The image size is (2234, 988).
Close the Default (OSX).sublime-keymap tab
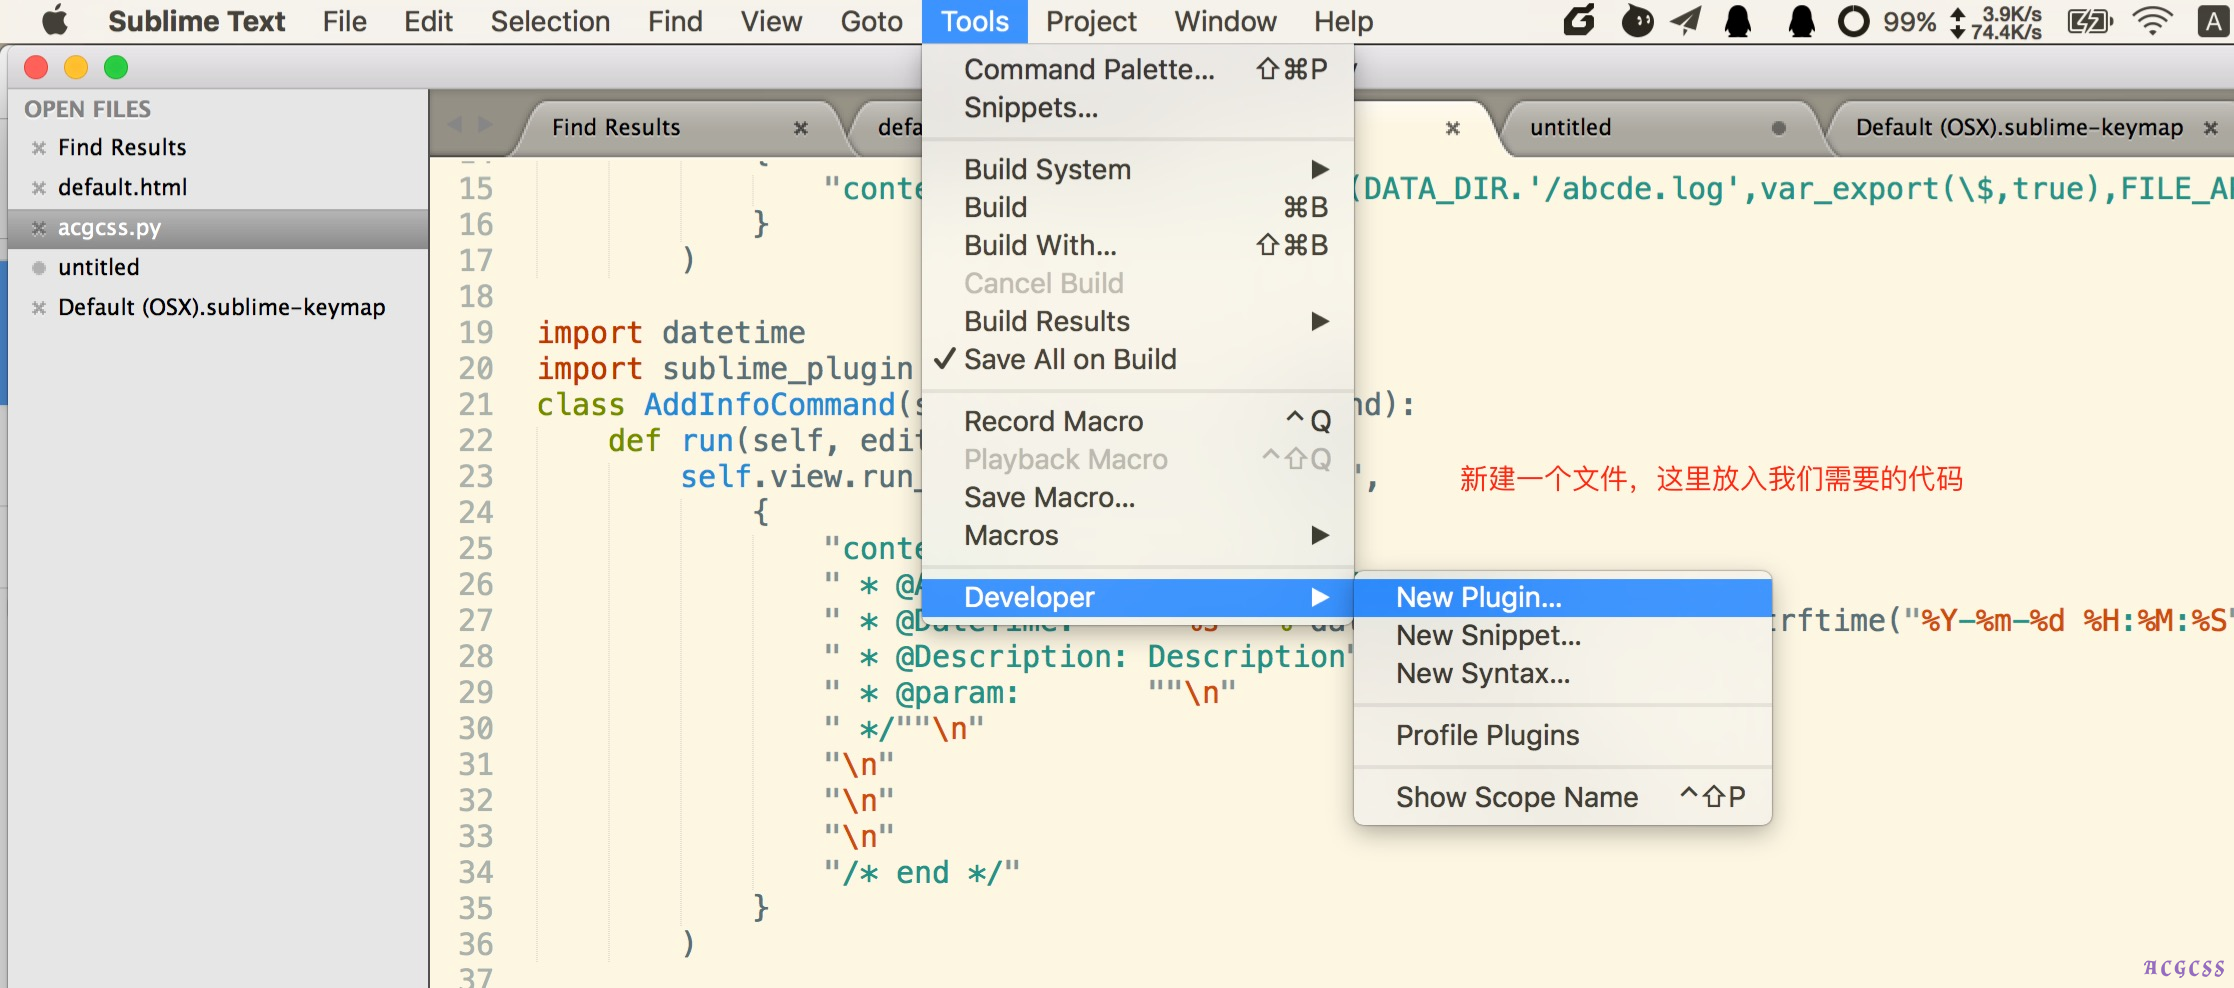(x=2211, y=128)
